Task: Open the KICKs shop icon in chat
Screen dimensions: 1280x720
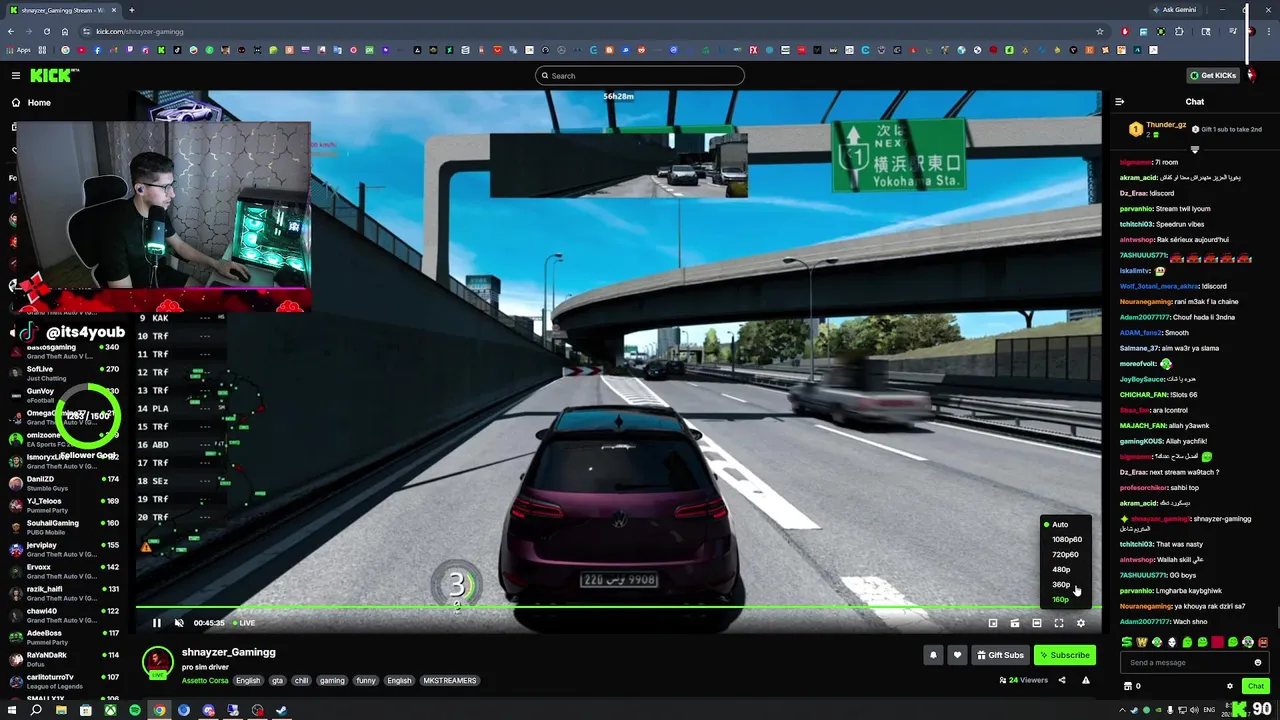Action: (x=1129, y=686)
